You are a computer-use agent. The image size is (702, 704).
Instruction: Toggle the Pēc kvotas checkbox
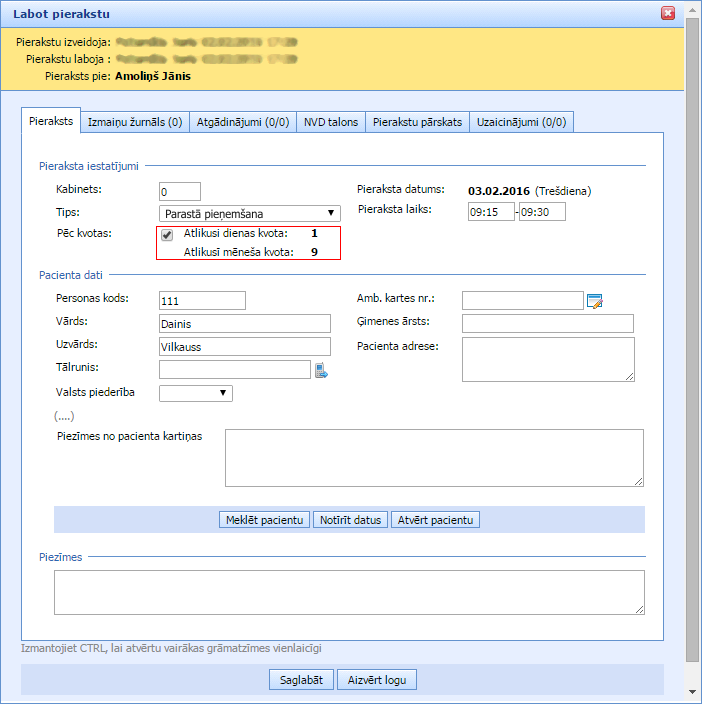pyautogui.click(x=167, y=235)
